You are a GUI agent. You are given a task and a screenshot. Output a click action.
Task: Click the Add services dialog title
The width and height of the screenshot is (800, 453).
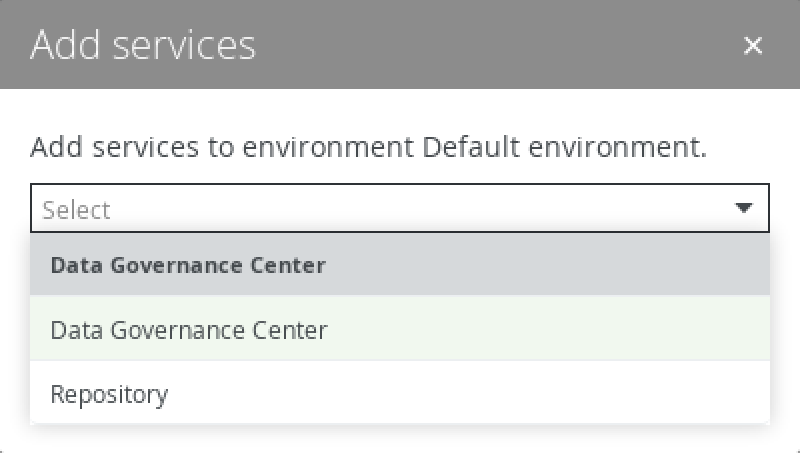pos(143,45)
